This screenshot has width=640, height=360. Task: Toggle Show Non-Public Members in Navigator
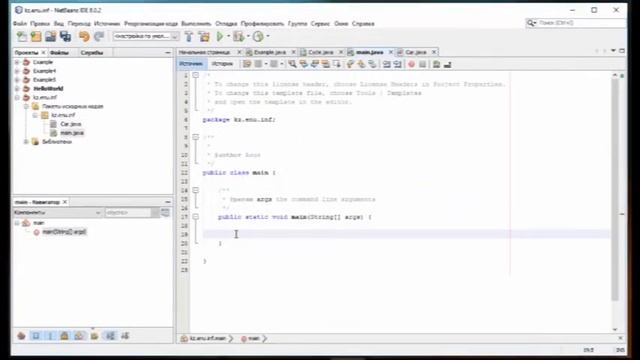pos(64,336)
